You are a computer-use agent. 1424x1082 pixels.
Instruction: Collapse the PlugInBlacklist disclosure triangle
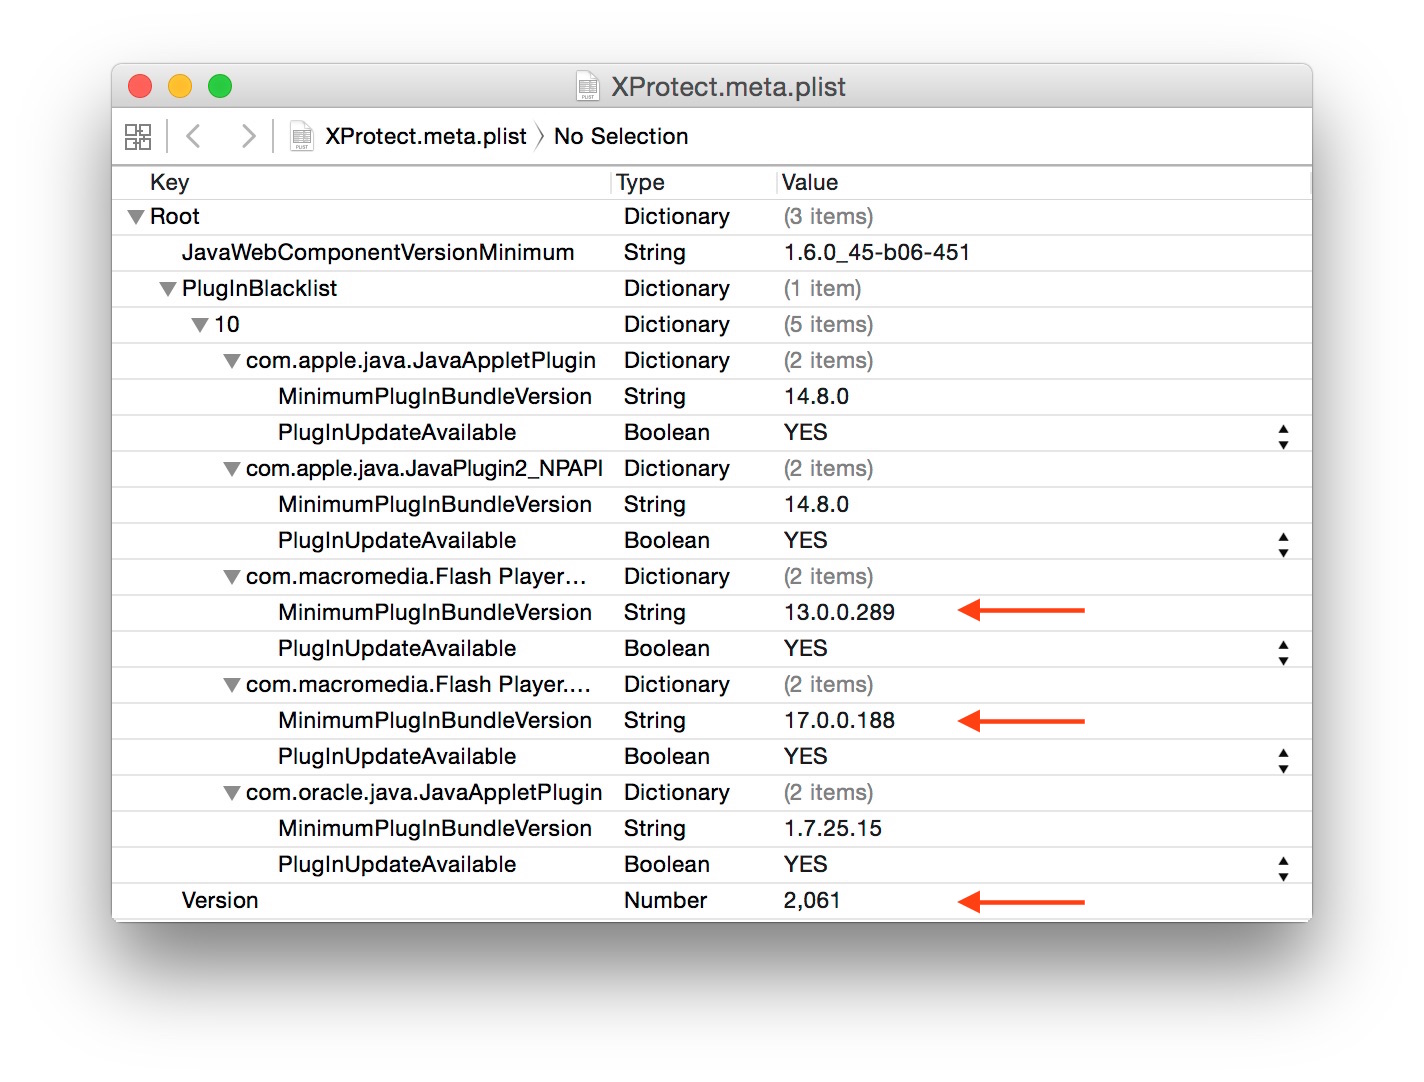[x=168, y=289]
